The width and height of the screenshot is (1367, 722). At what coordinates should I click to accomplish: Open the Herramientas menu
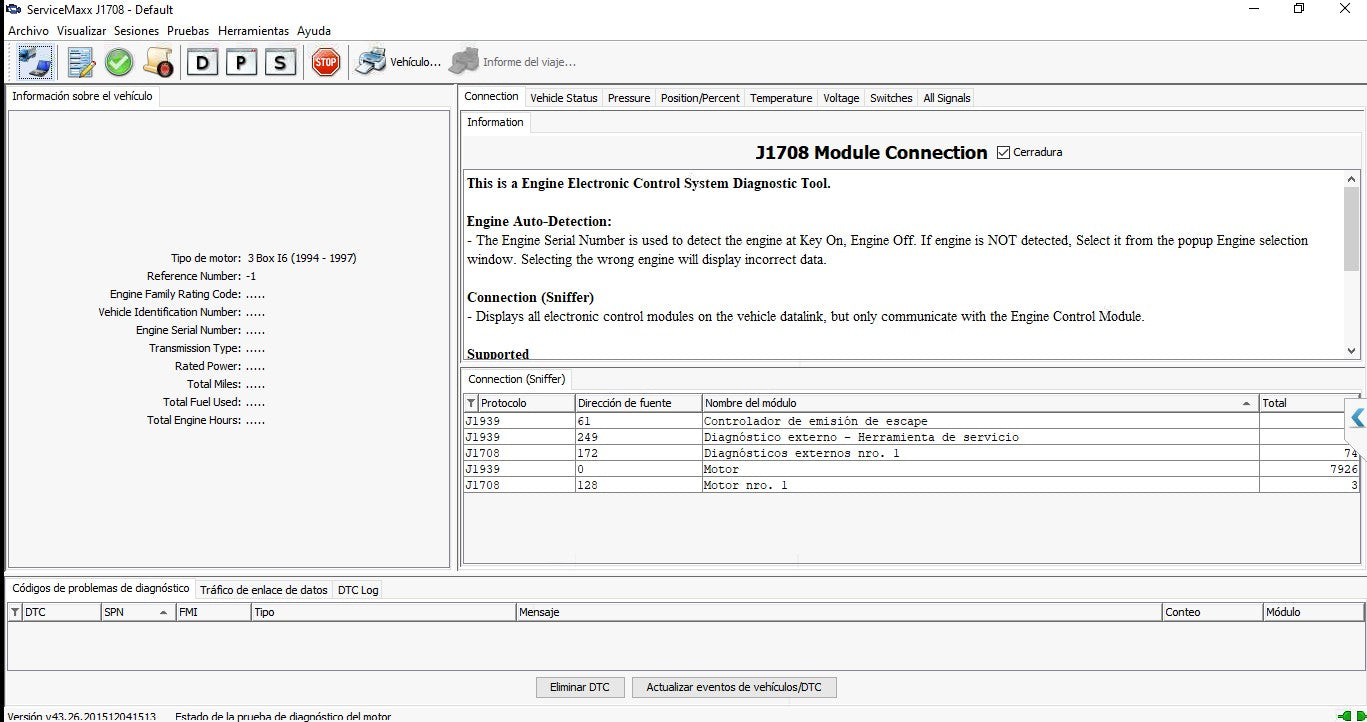253,31
